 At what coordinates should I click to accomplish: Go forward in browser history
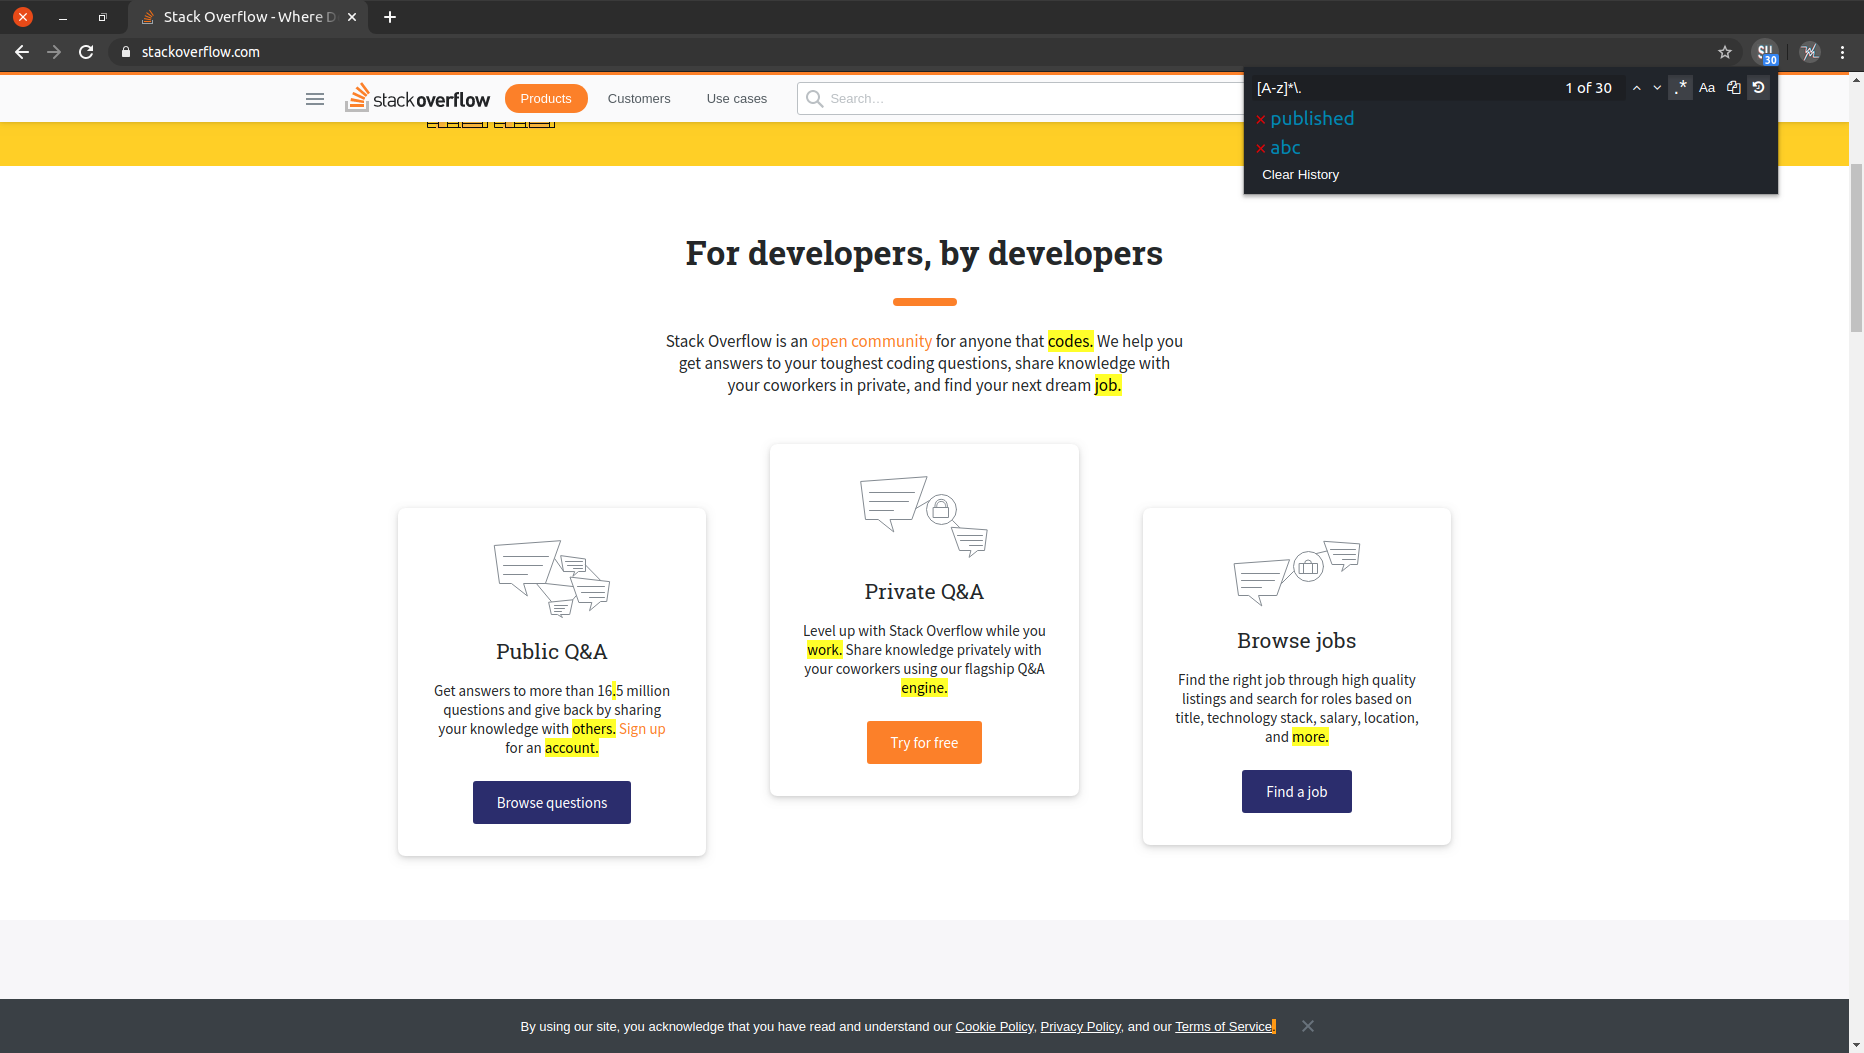click(x=54, y=52)
